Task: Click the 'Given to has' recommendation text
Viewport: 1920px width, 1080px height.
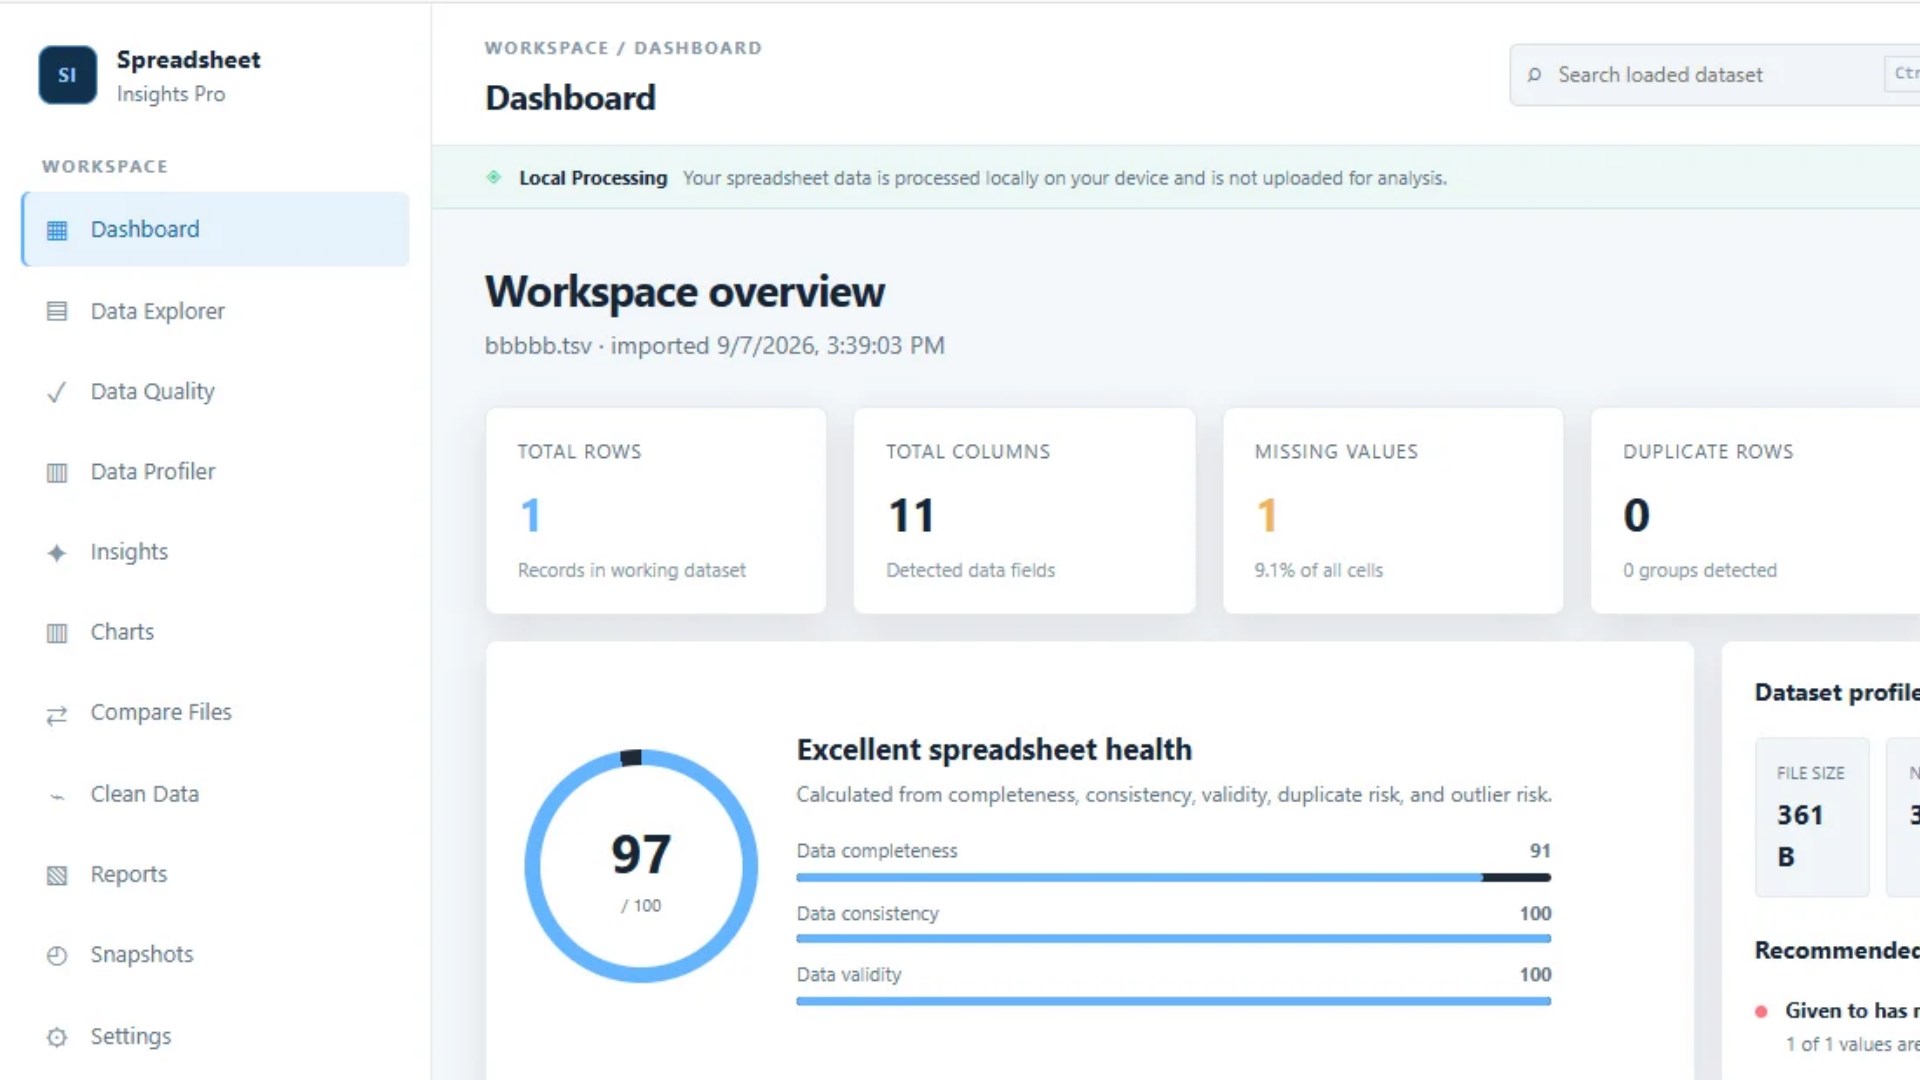Action: tap(1852, 1011)
